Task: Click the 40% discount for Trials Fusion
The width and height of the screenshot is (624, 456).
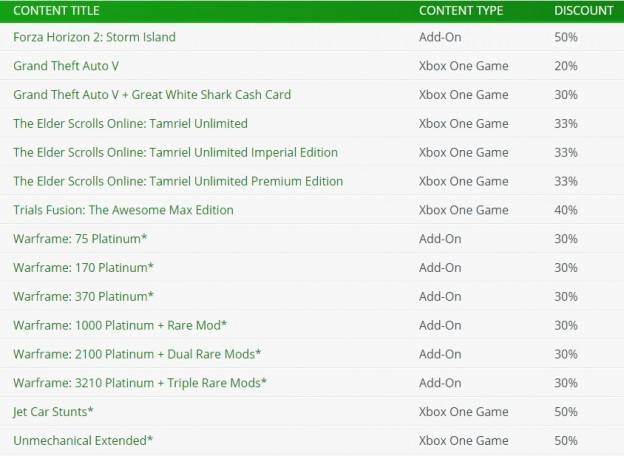Action: point(566,210)
